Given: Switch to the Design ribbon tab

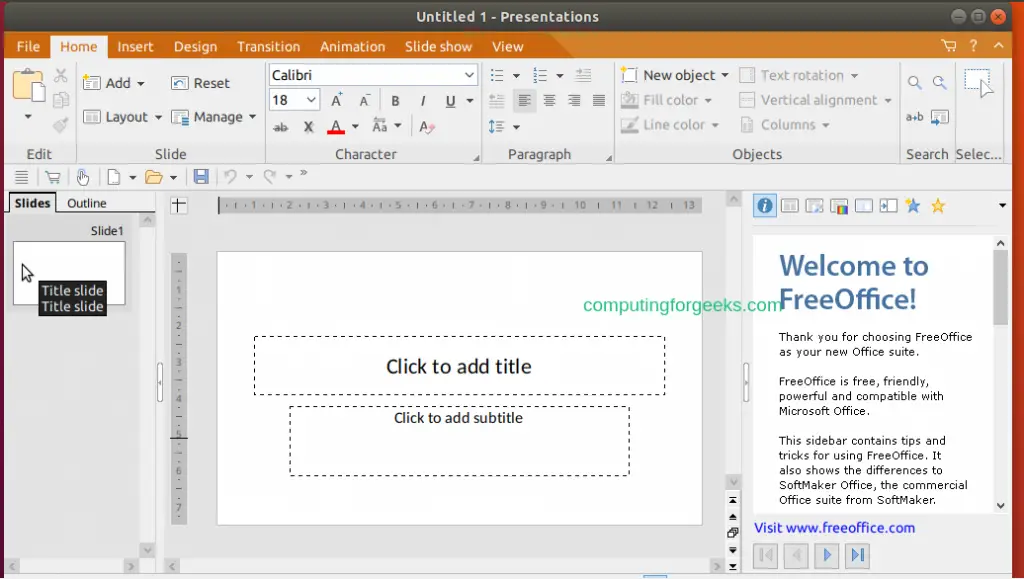Looking at the screenshot, I should pyautogui.click(x=195, y=46).
